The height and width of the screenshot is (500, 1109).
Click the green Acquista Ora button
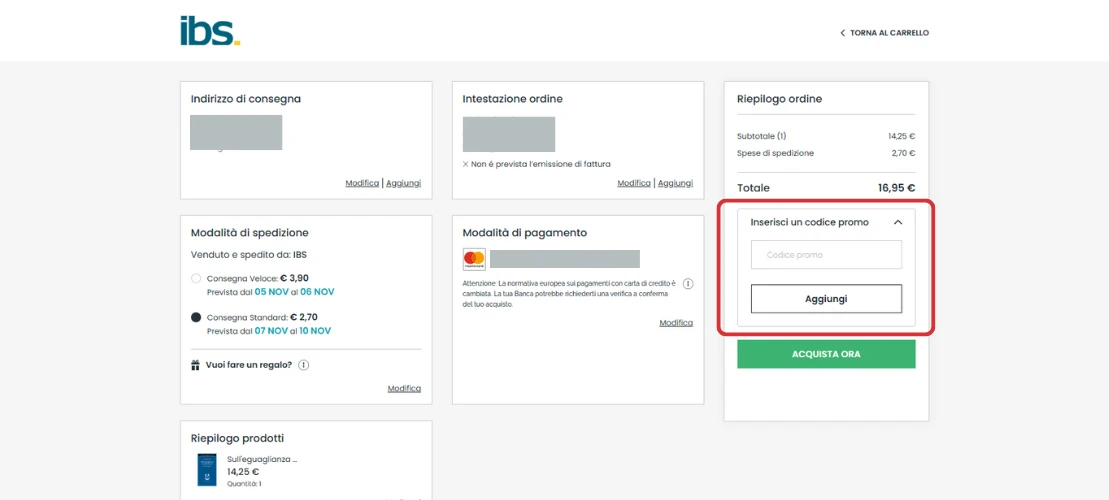pos(826,354)
